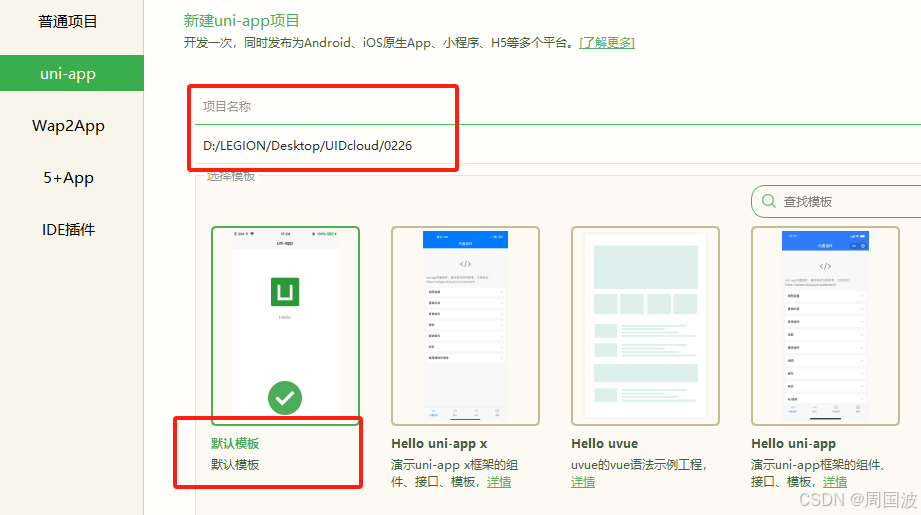The width and height of the screenshot is (921, 515).
Task: Open the 了解更多 link
Action: point(607,43)
